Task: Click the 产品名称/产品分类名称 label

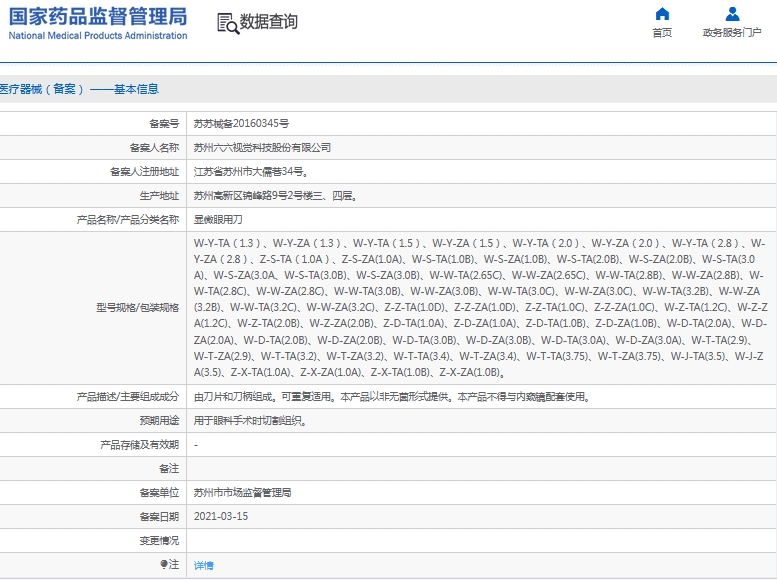Action: tap(128, 219)
